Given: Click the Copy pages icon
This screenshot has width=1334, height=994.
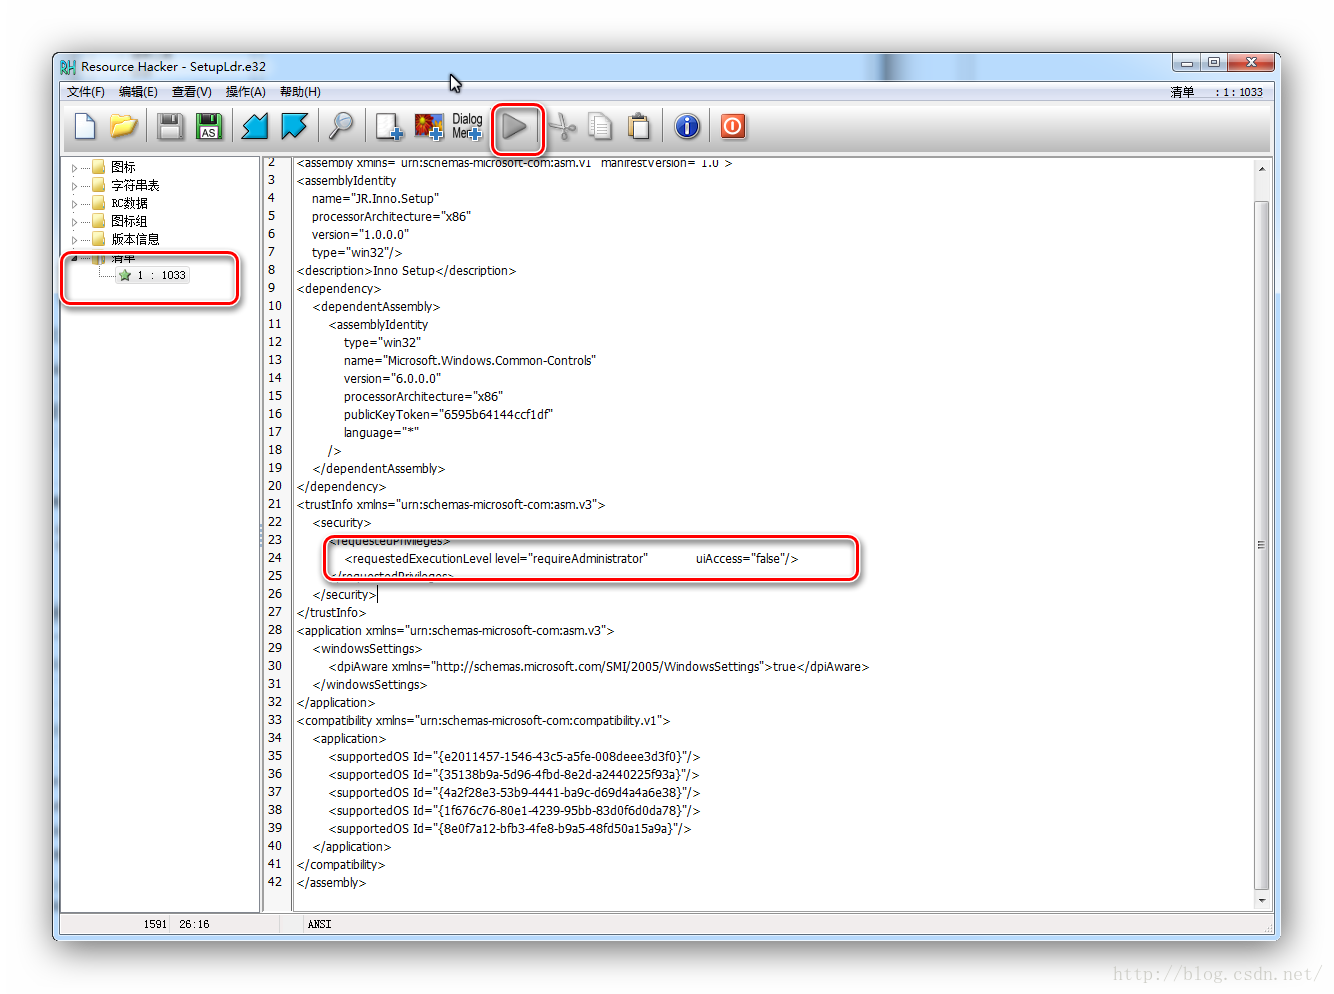Looking at the screenshot, I should coord(600,126).
